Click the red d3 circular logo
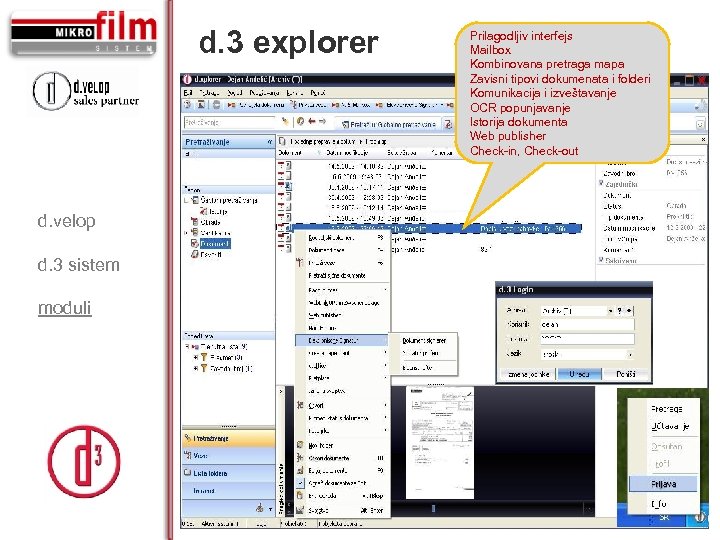Screen dimensions: 720x540 pyautogui.click(x=84, y=461)
